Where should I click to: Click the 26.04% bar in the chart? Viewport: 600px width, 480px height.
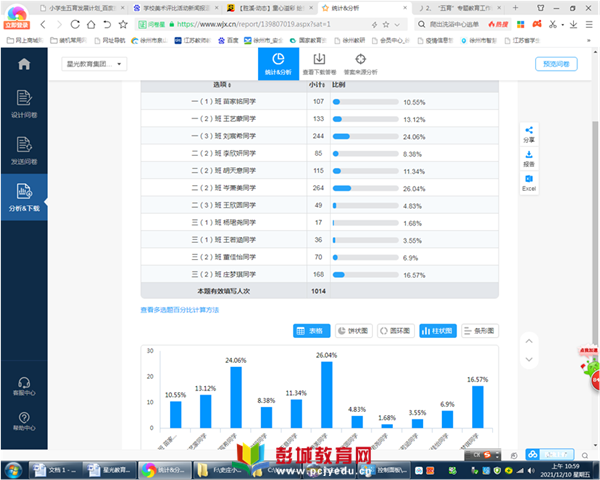coord(326,395)
